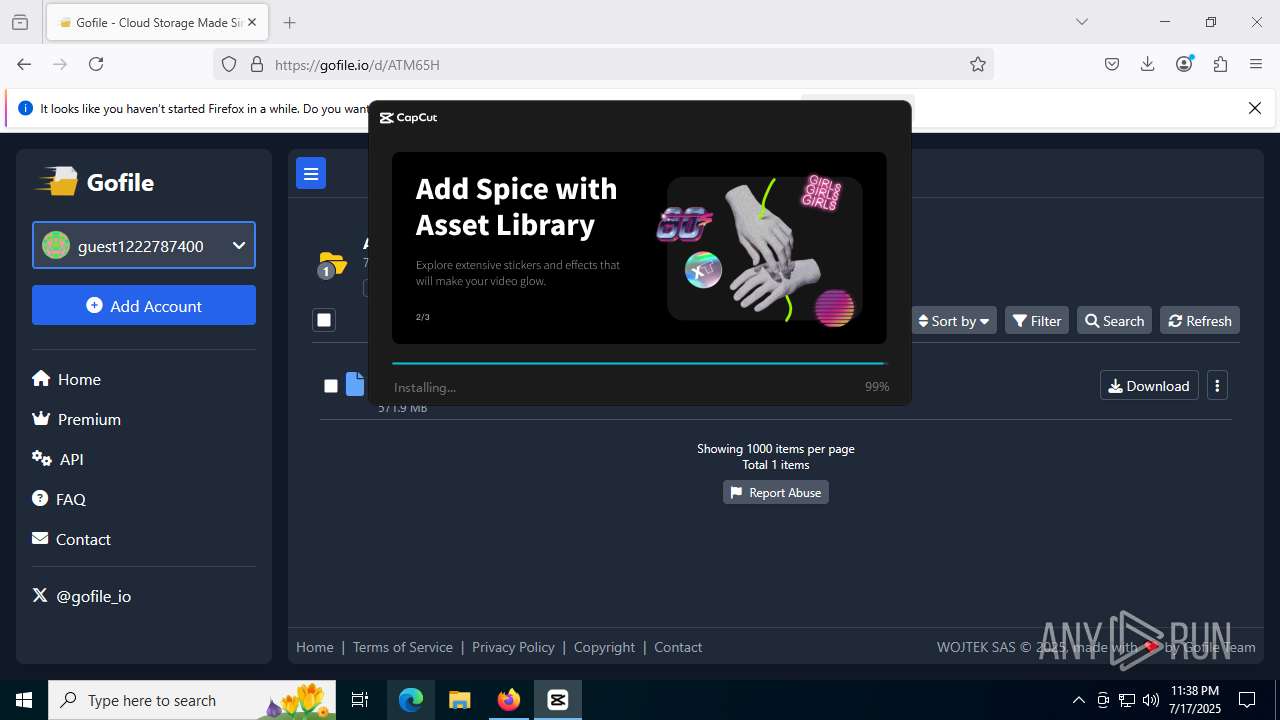
Task: Go to Home in the Gofile sidebar
Action: 66,379
